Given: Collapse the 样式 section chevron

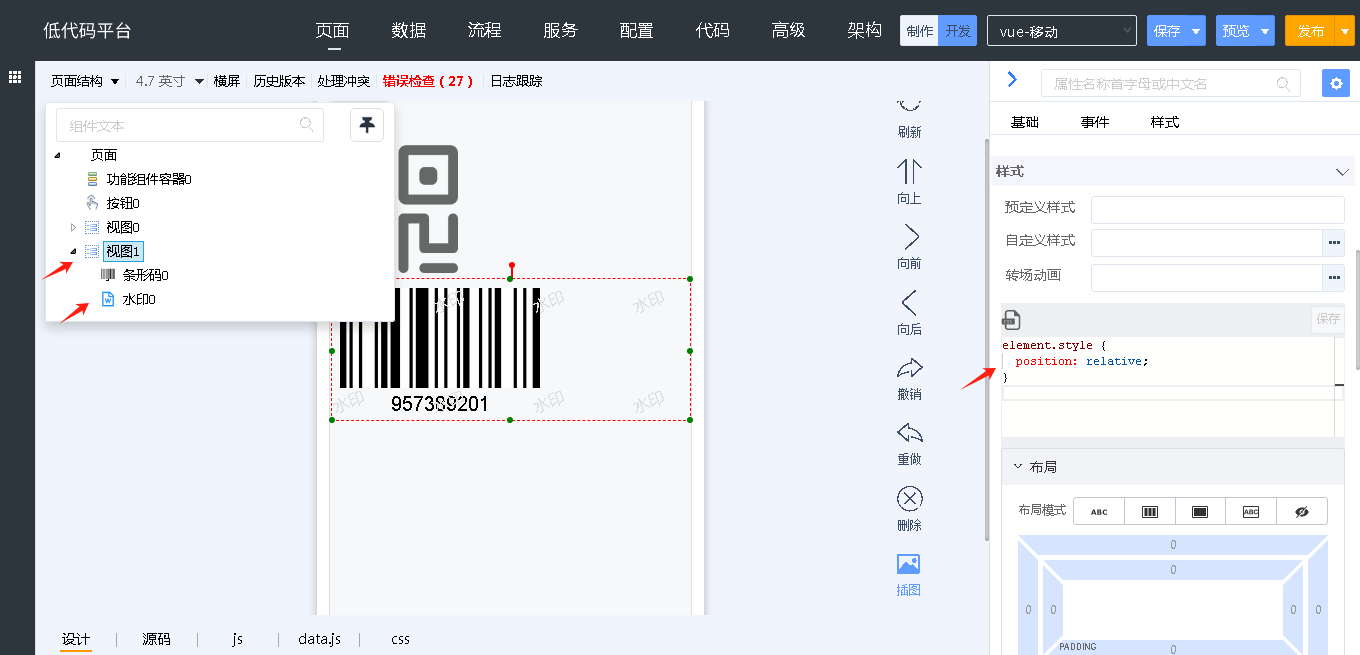Looking at the screenshot, I should coord(1343,172).
